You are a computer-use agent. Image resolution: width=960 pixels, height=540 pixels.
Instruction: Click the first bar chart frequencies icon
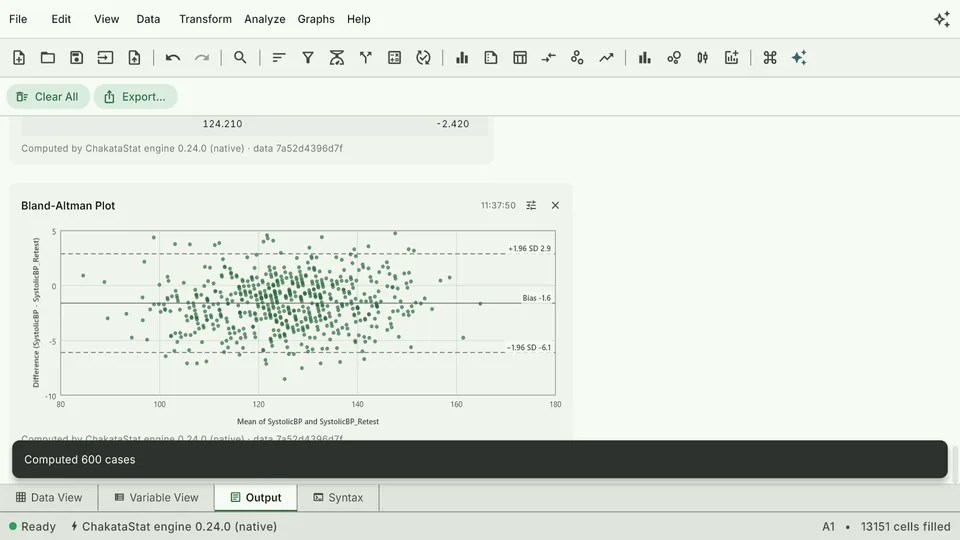point(462,58)
